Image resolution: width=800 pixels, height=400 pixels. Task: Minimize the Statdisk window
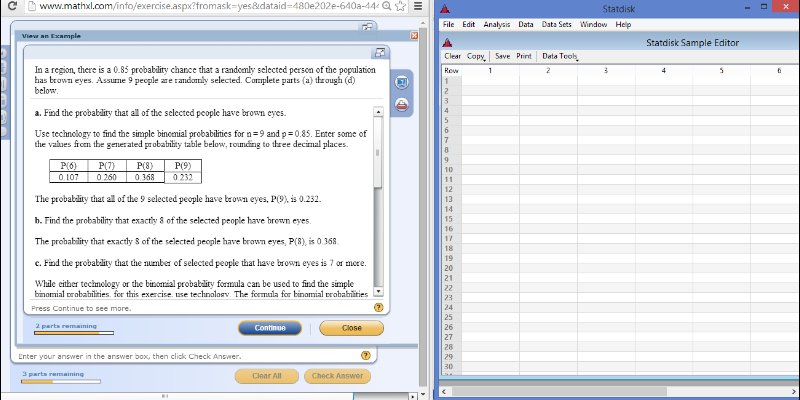[748, 8]
